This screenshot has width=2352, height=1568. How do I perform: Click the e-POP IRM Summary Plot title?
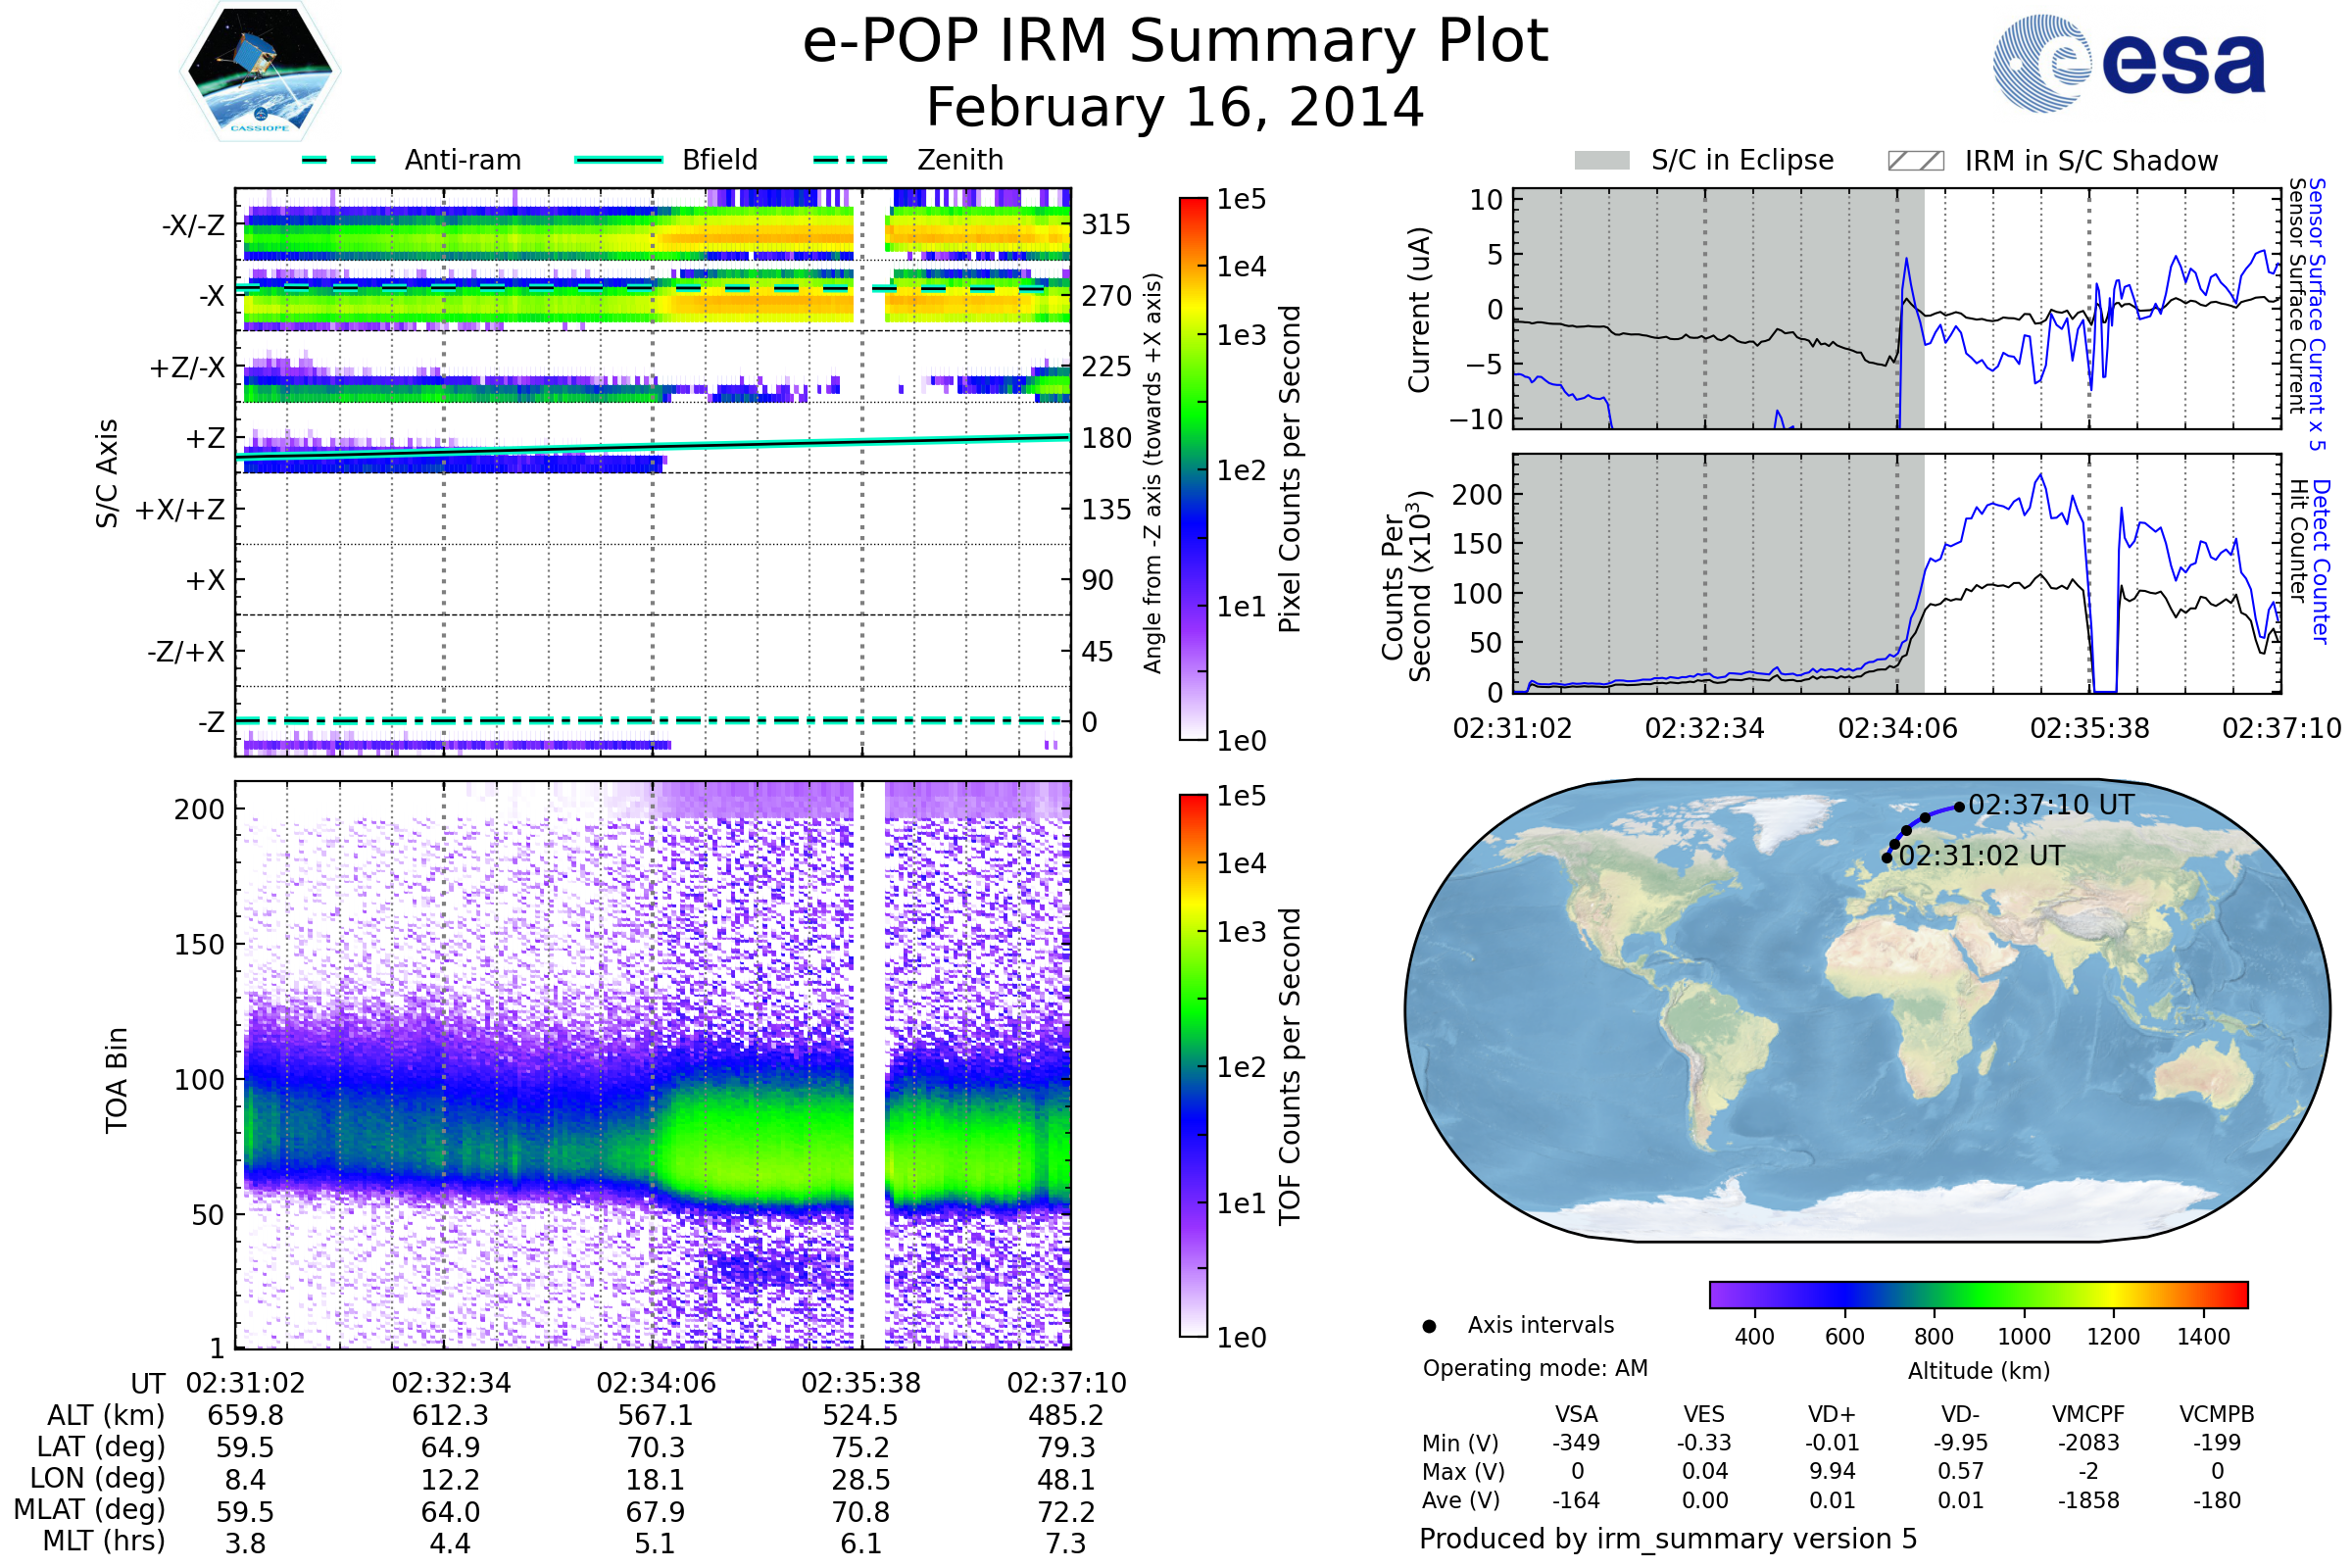[1175, 42]
